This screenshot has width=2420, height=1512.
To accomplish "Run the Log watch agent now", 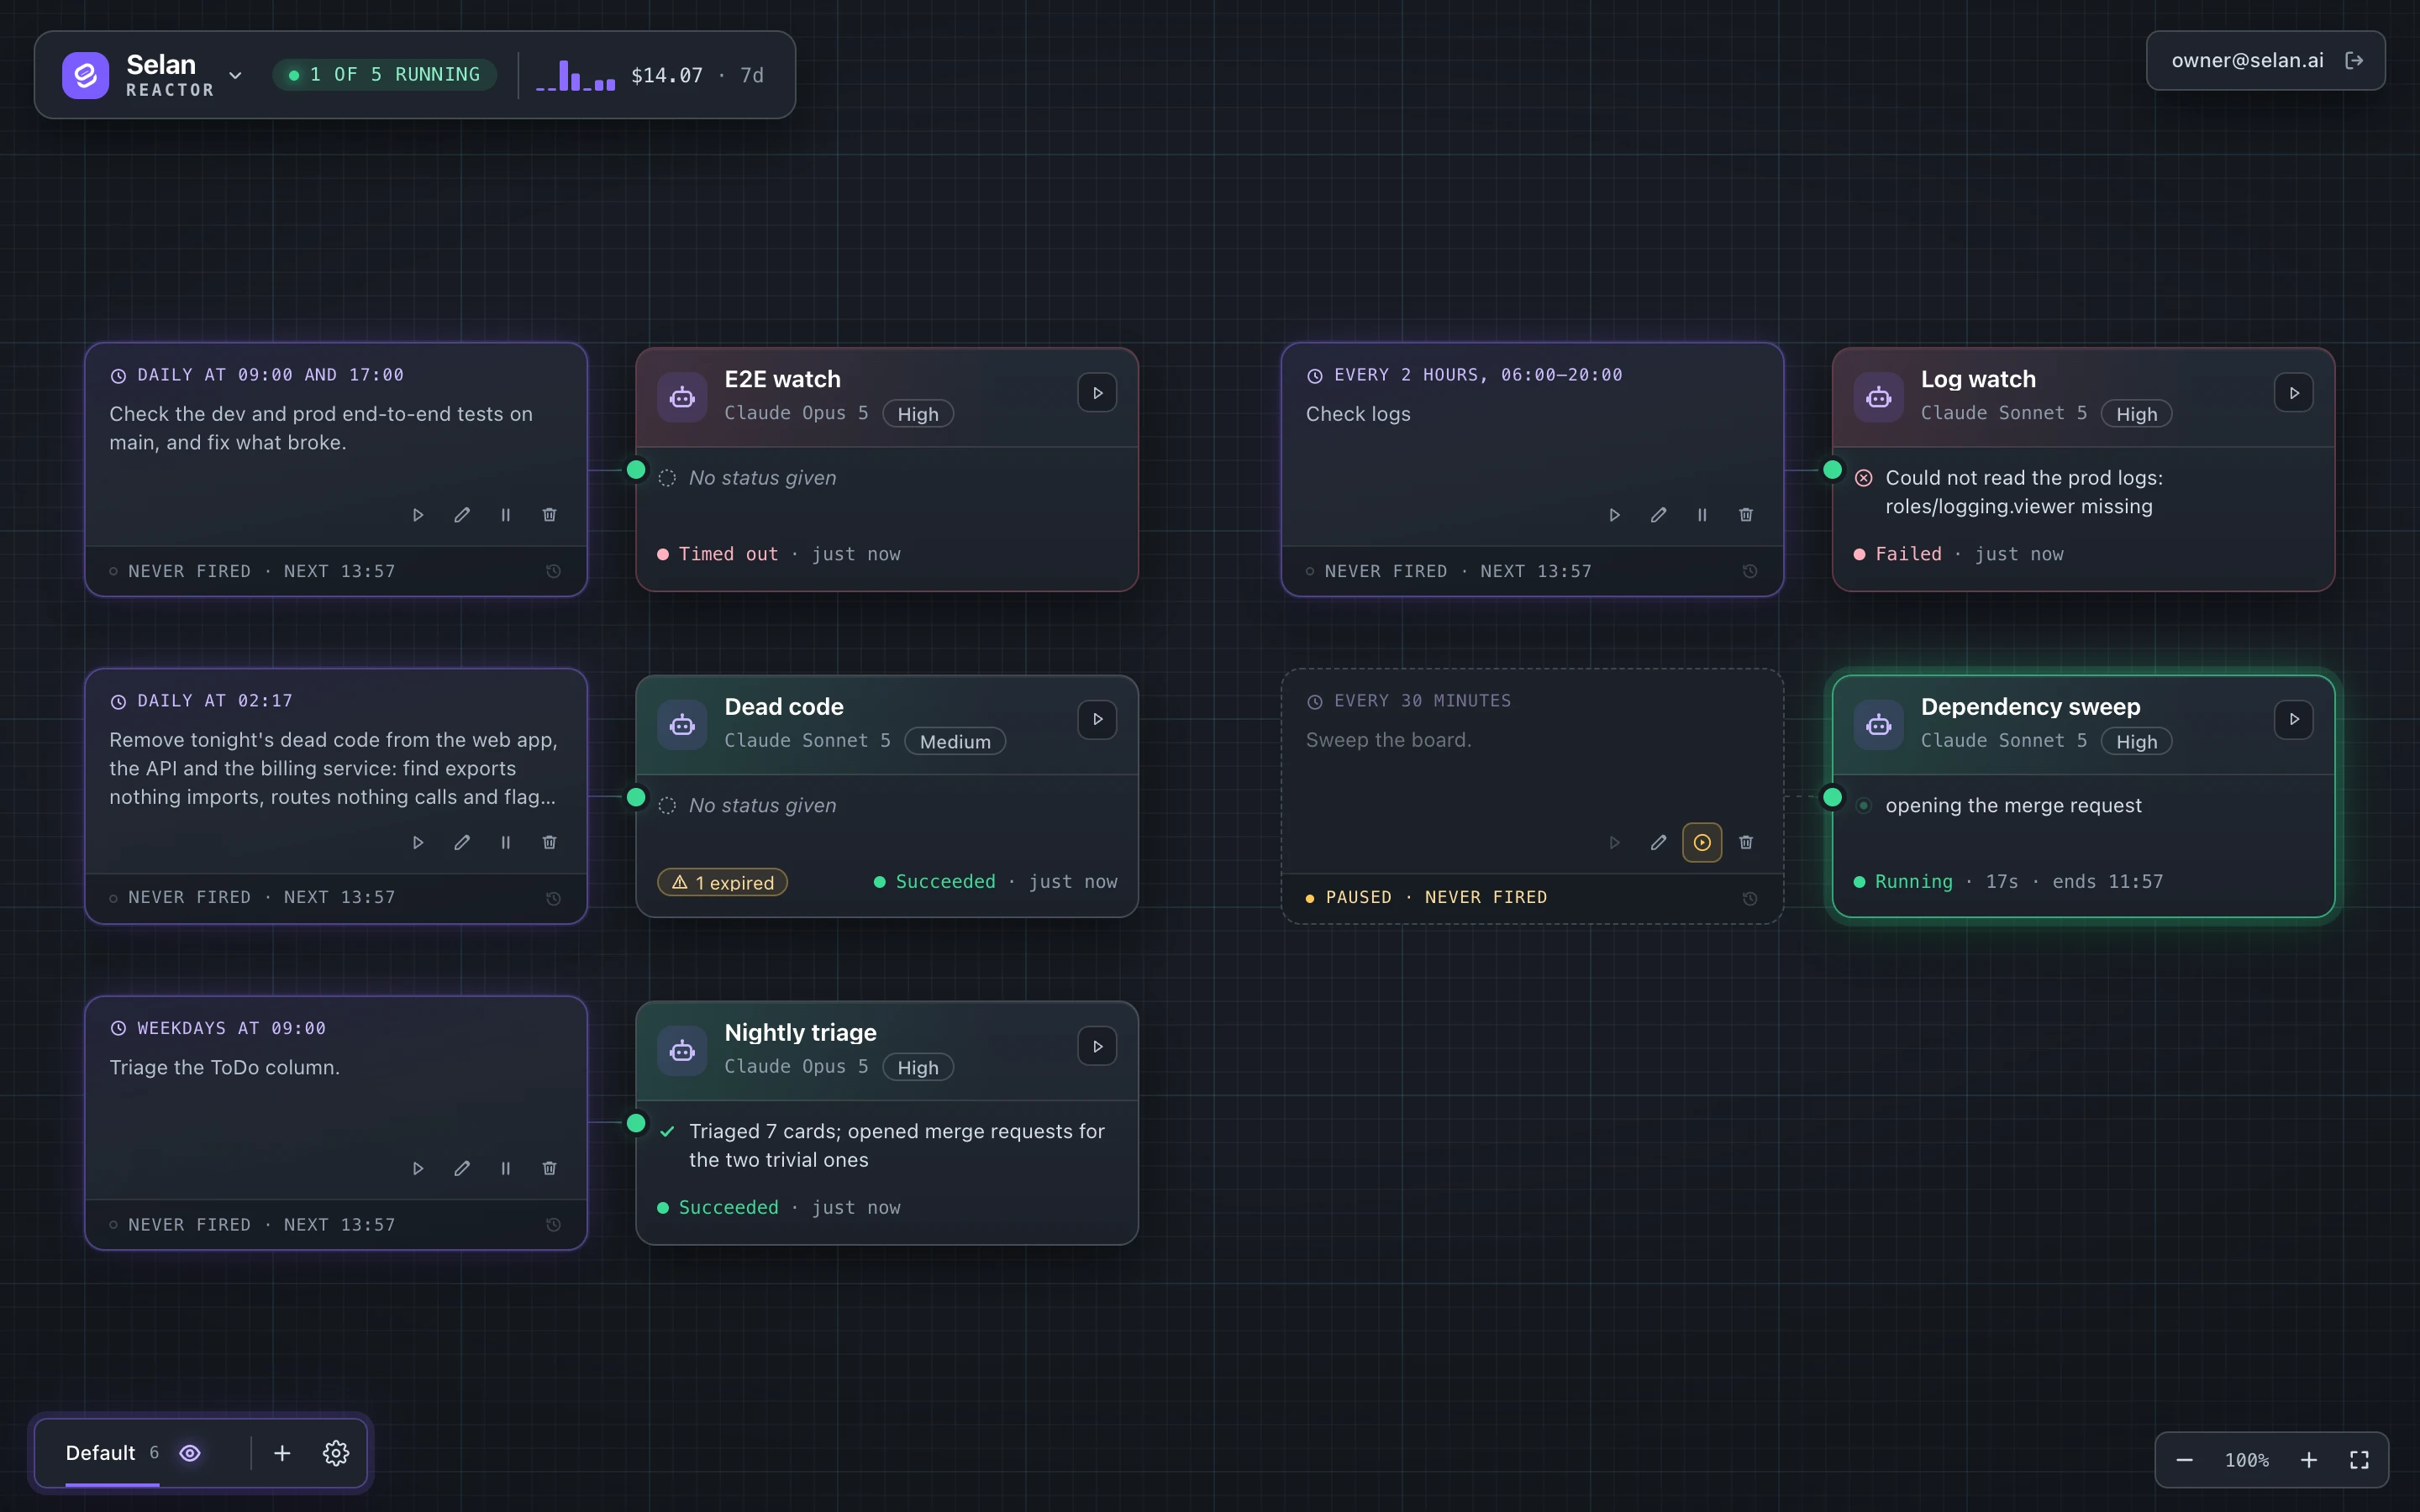I will click(2293, 393).
